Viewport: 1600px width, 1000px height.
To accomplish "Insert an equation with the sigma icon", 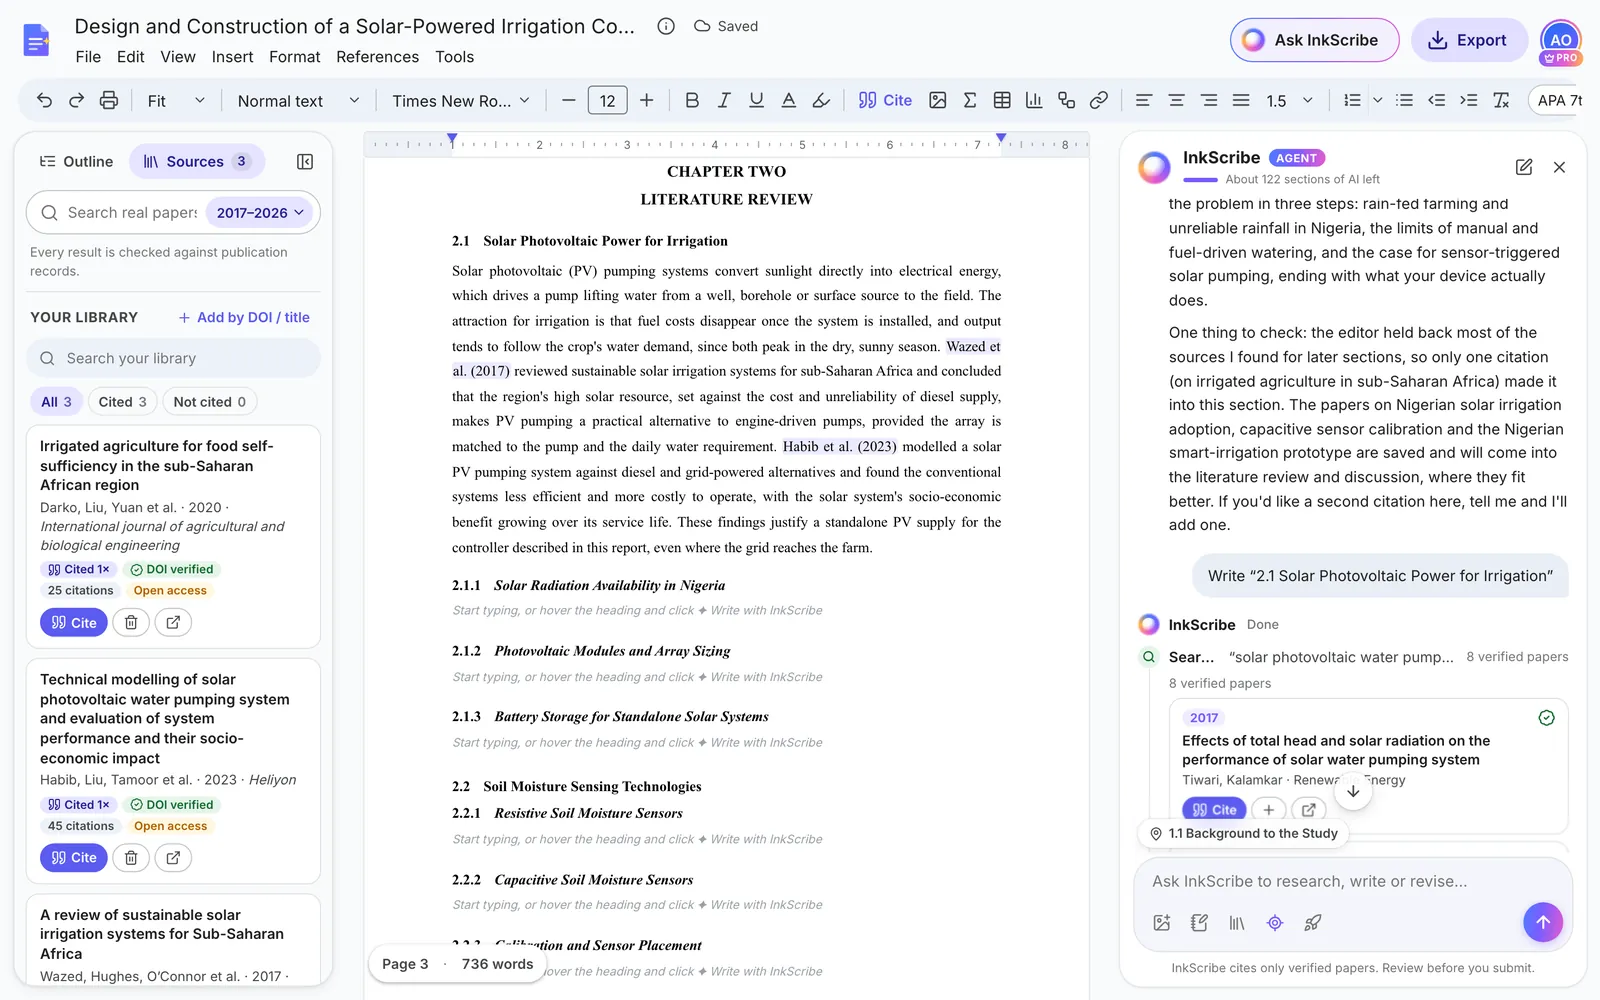I will 970,100.
